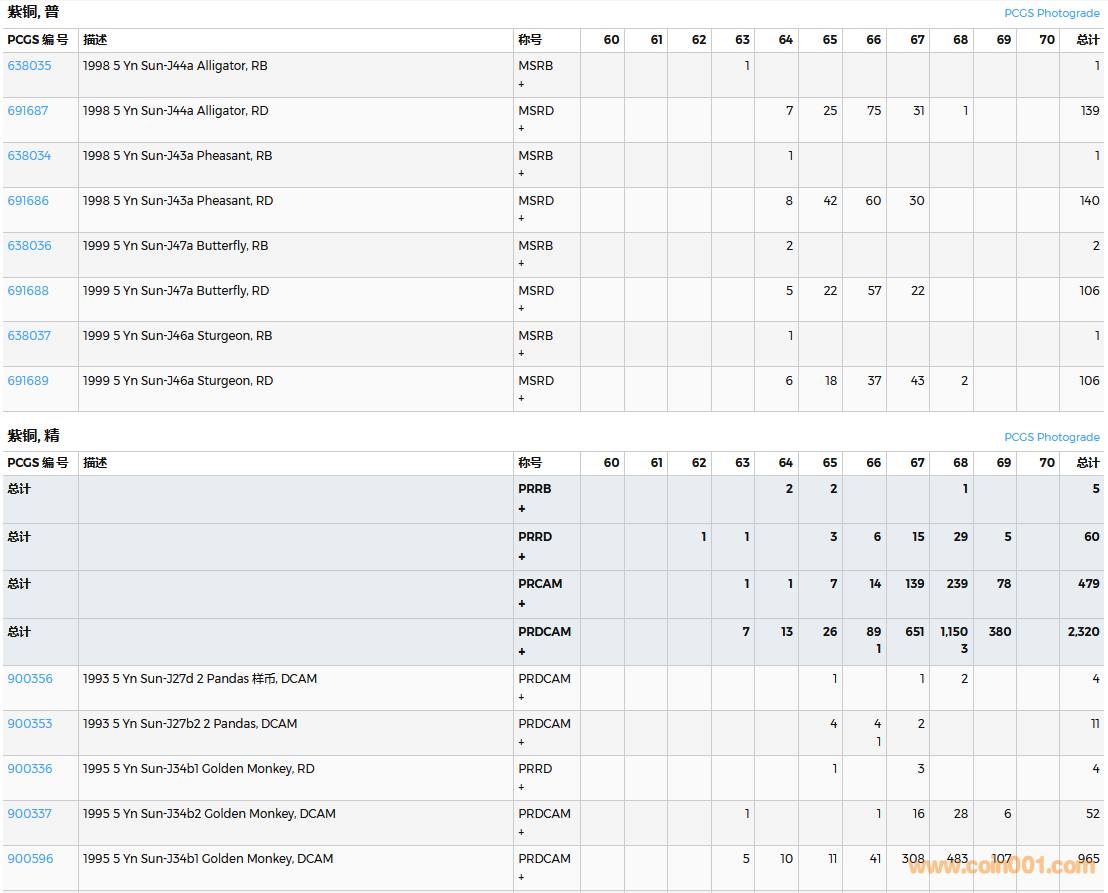This screenshot has height=893, width=1108.
Task: Select PCGS number 638036 Butterfly RB
Action: click(29, 246)
